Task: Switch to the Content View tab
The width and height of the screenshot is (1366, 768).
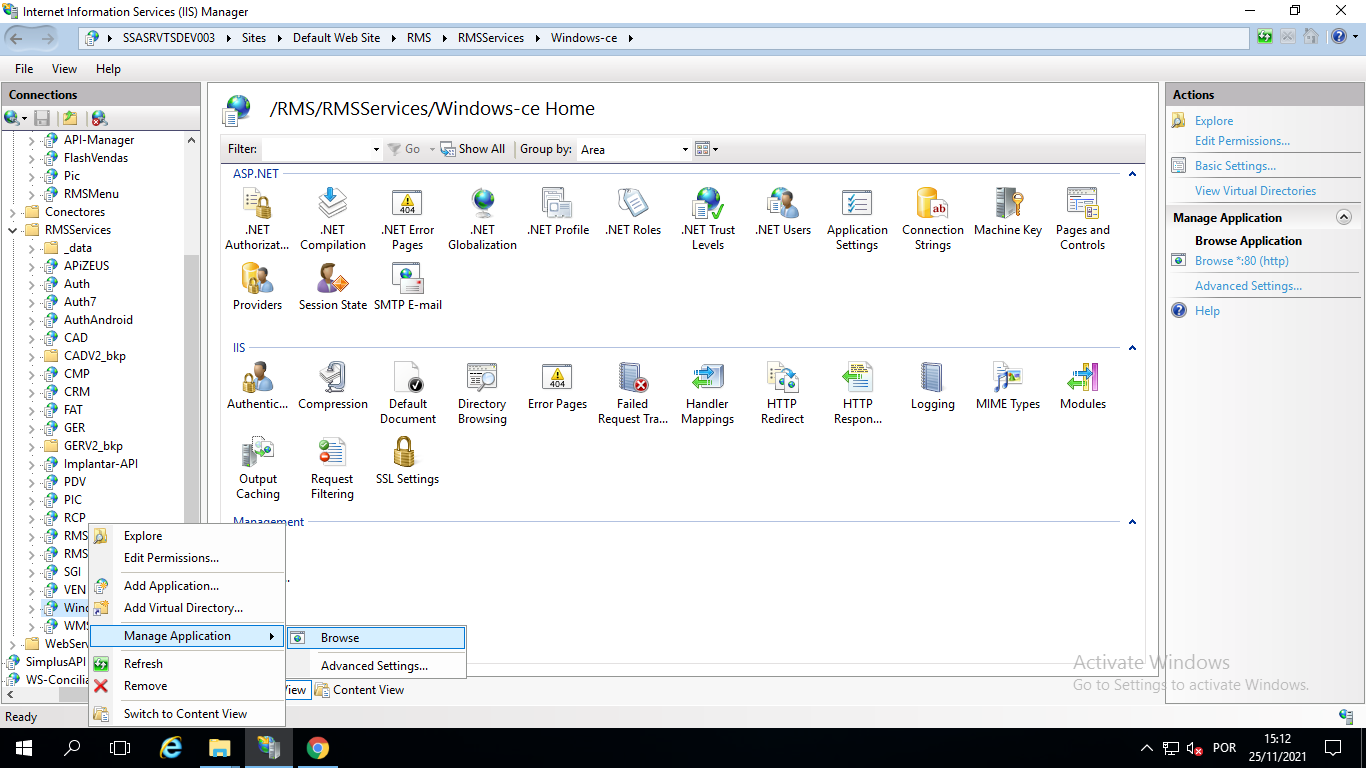Action: click(359, 690)
